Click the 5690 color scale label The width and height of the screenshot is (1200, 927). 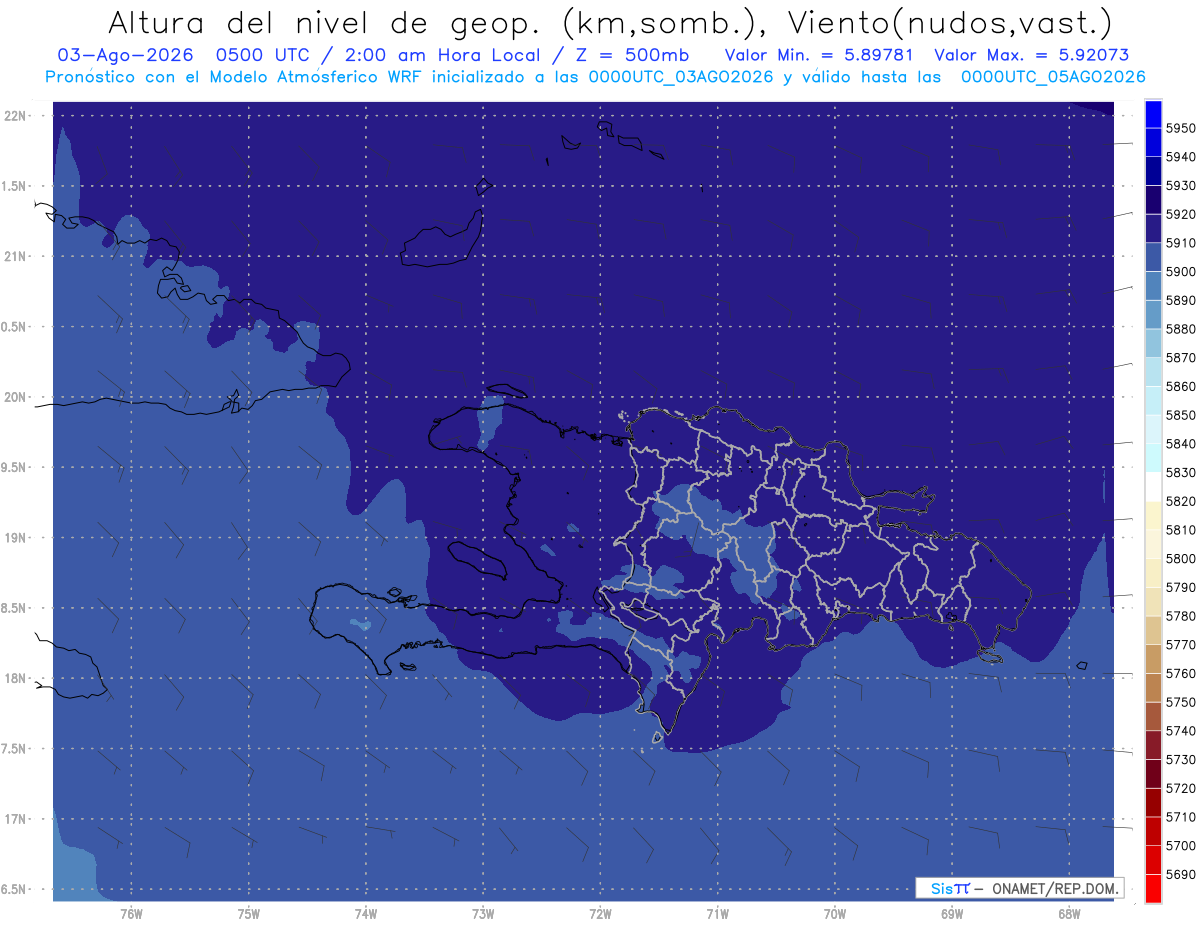click(1180, 875)
